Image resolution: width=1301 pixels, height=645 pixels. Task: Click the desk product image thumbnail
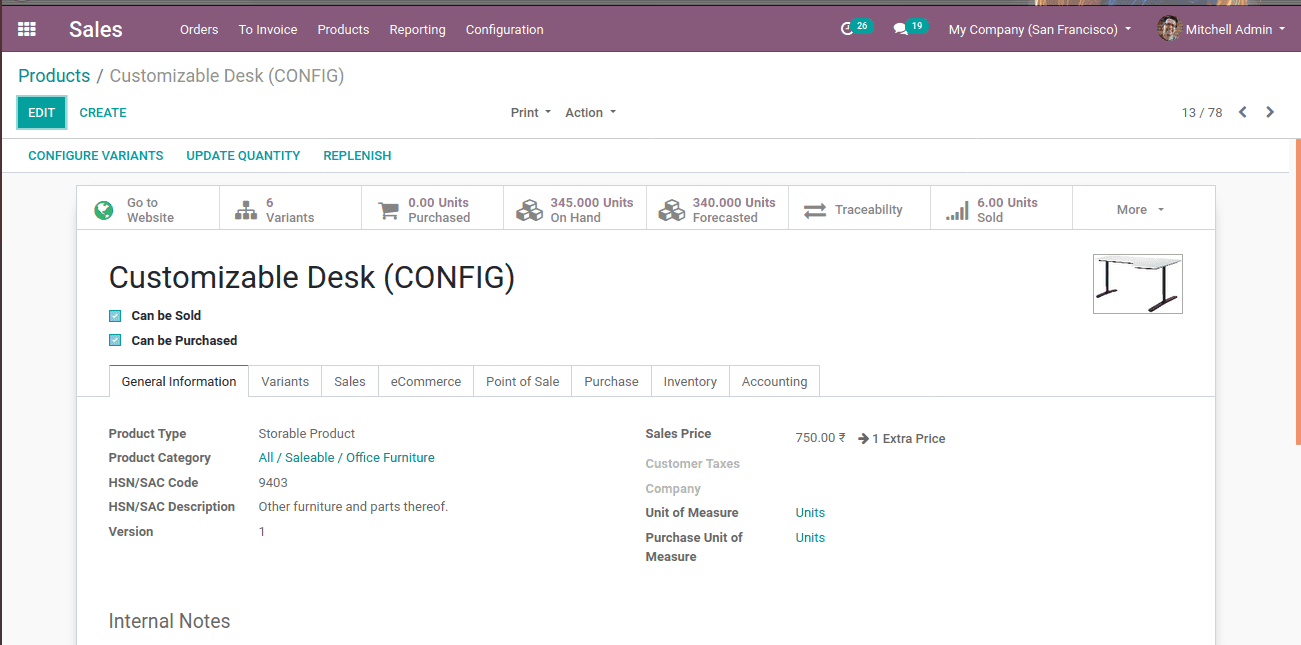pyautogui.click(x=1138, y=284)
